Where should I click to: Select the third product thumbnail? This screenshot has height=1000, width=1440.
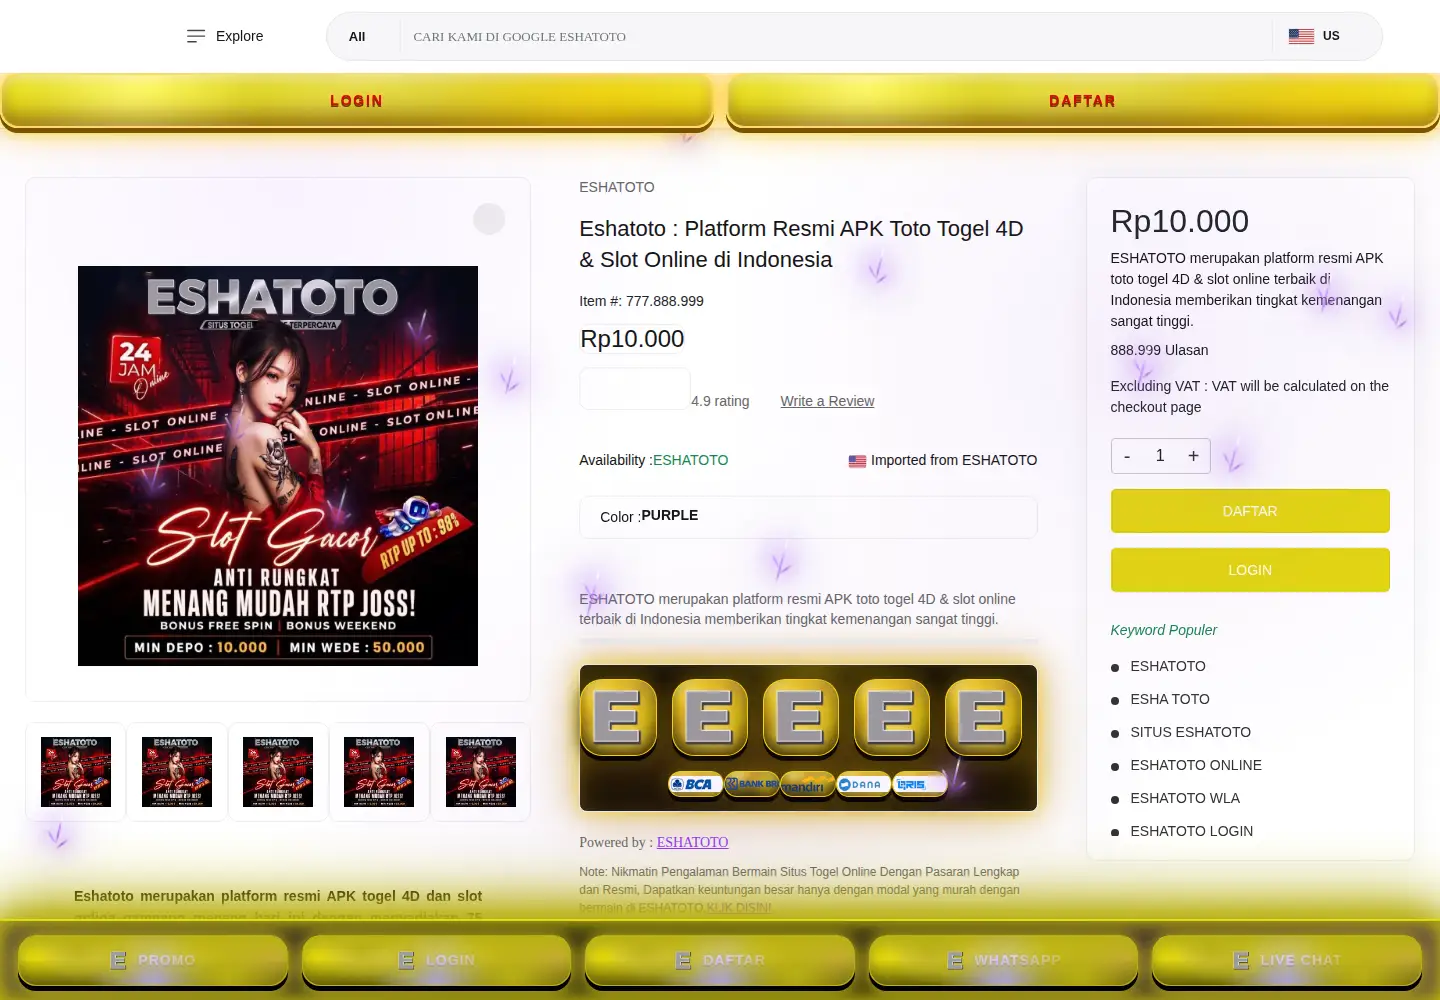tap(278, 772)
